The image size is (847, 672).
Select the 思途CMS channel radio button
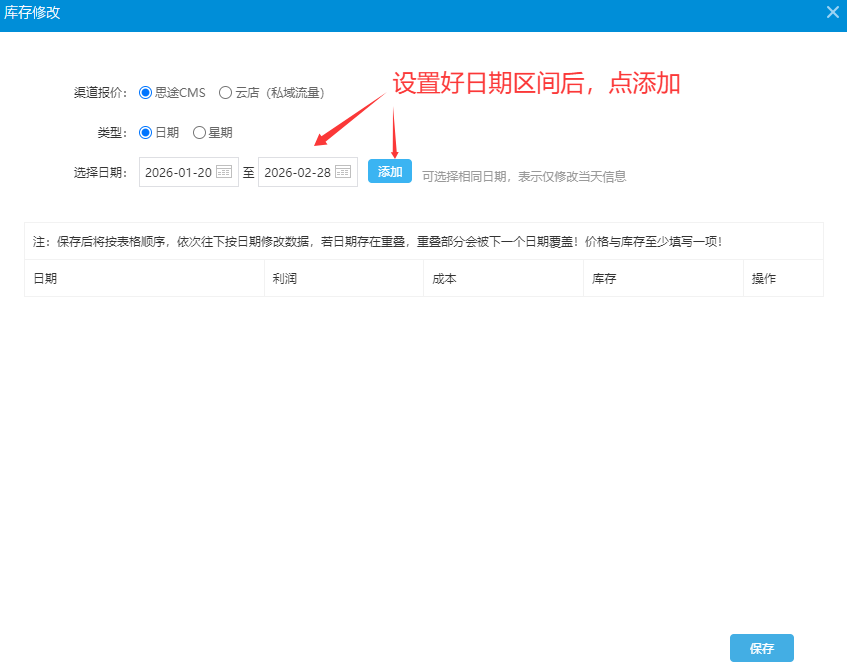pos(146,92)
